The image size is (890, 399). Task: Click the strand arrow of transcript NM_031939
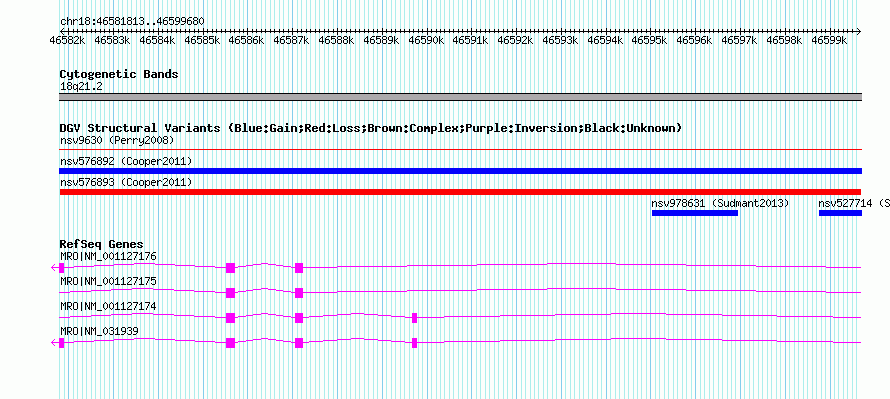[x=54, y=343]
